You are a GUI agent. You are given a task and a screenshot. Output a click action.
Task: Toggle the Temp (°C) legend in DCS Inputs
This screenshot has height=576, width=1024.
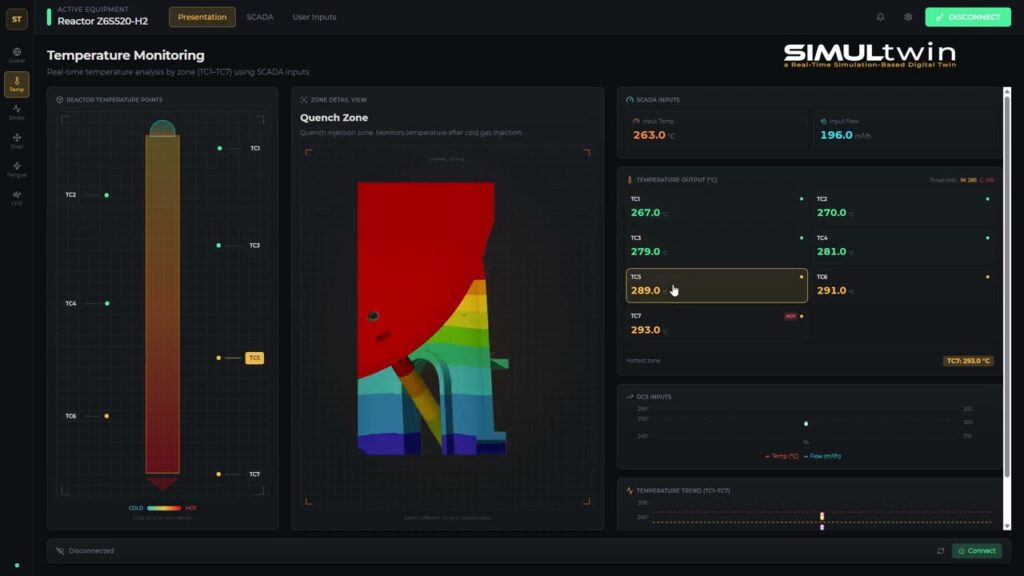pyautogui.click(x=781, y=456)
